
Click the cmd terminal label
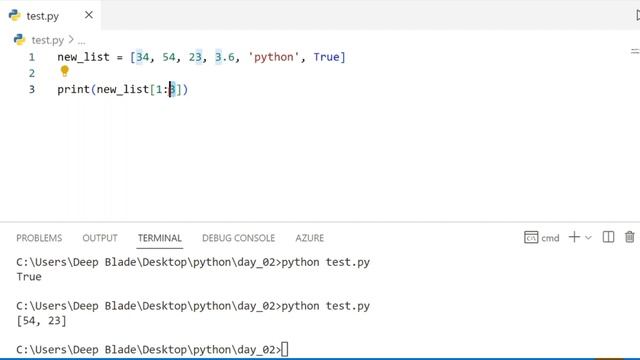tap(550, 238)
